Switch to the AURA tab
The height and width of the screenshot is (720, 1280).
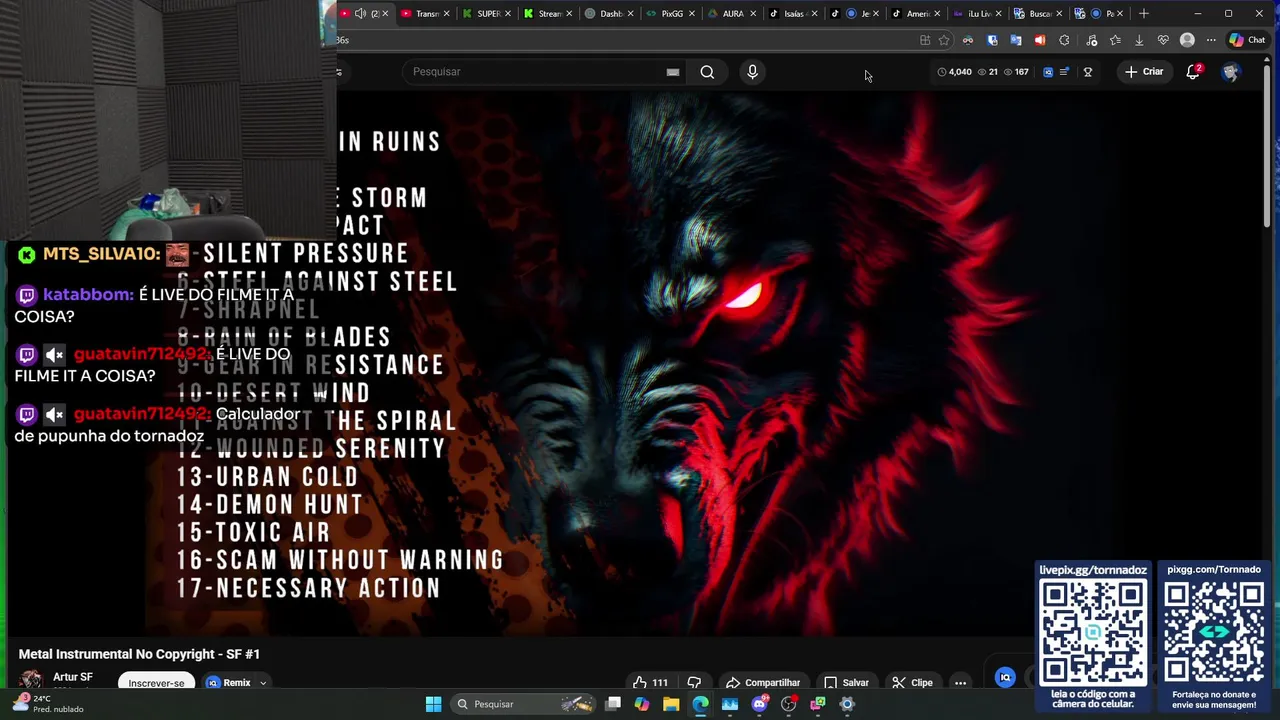(x=731, y=13)
